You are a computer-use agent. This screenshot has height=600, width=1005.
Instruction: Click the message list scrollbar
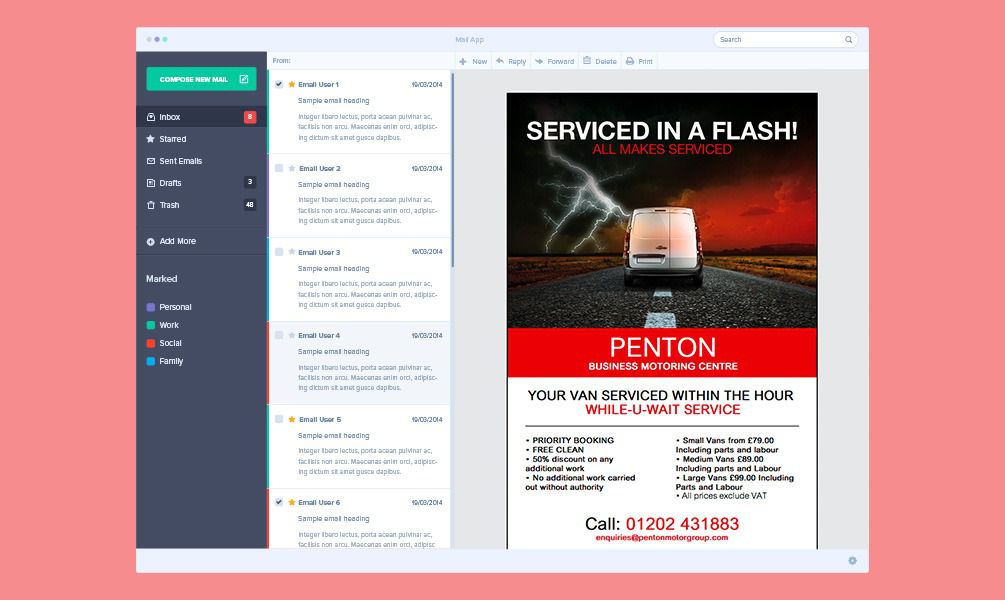[453, 170]
